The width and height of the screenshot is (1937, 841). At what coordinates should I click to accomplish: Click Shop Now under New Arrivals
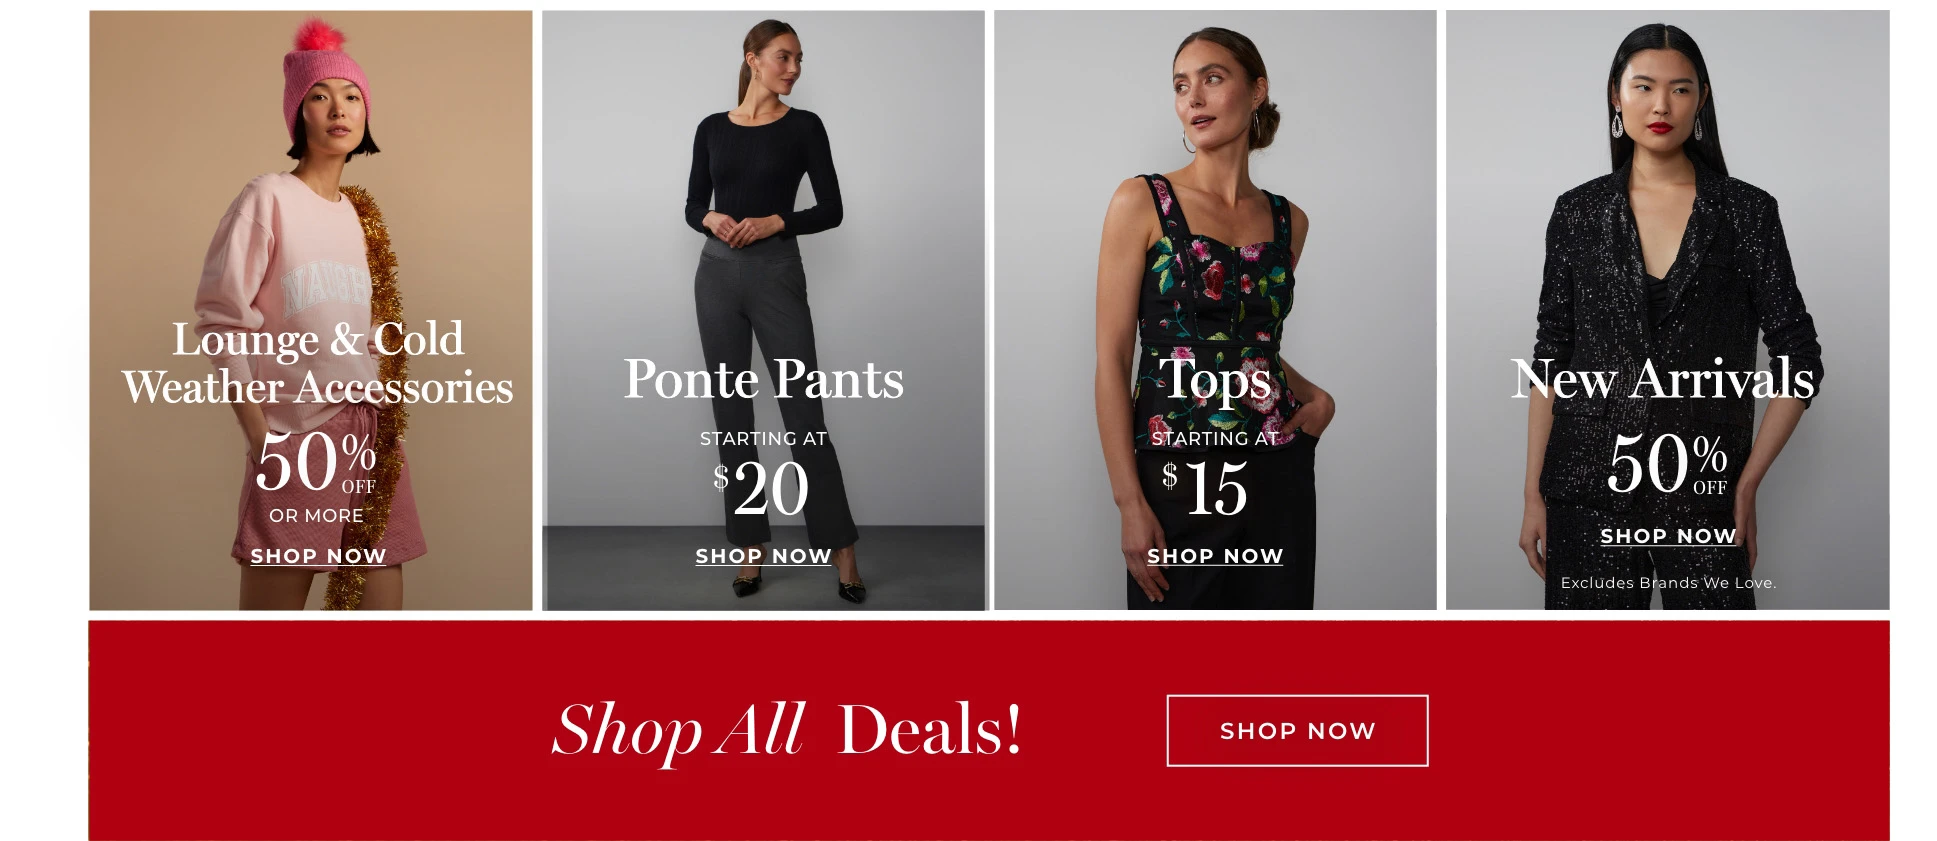click(x=1668, y=536)
